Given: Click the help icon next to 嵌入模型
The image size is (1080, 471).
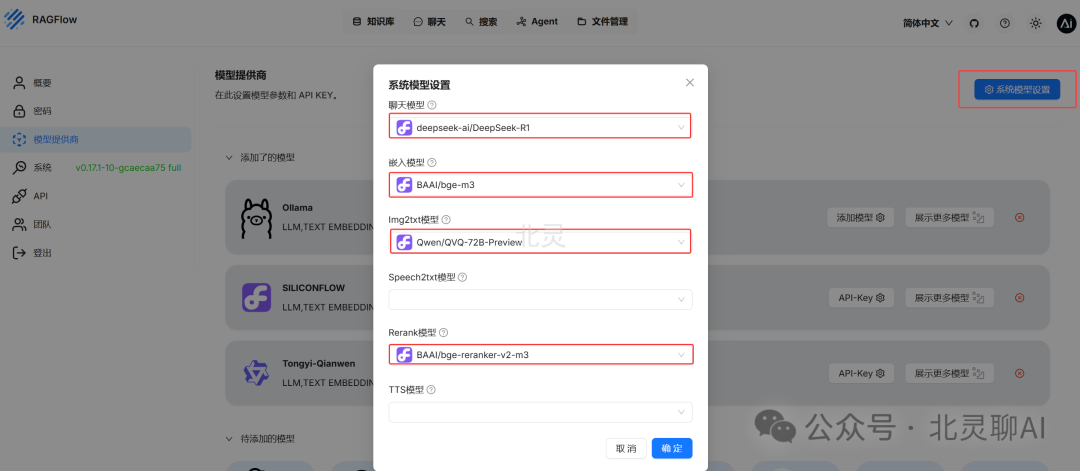Looking at the screenshot, I should pyautogui.click(x=432, y=163).
